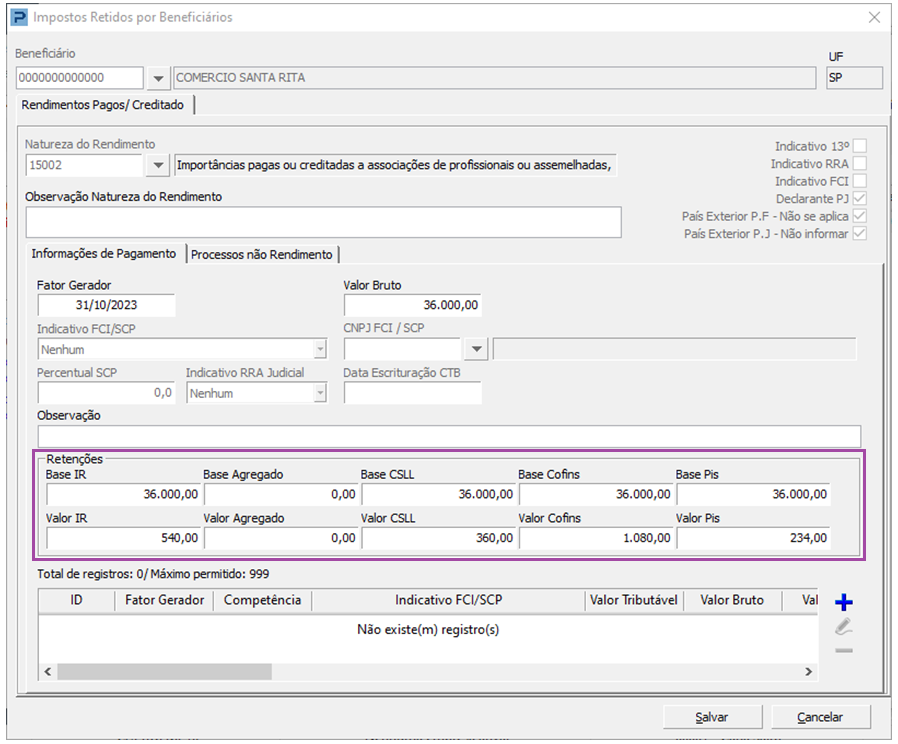
Task: Click the Valor Bruto input field
Action: (x=412, y=305)
